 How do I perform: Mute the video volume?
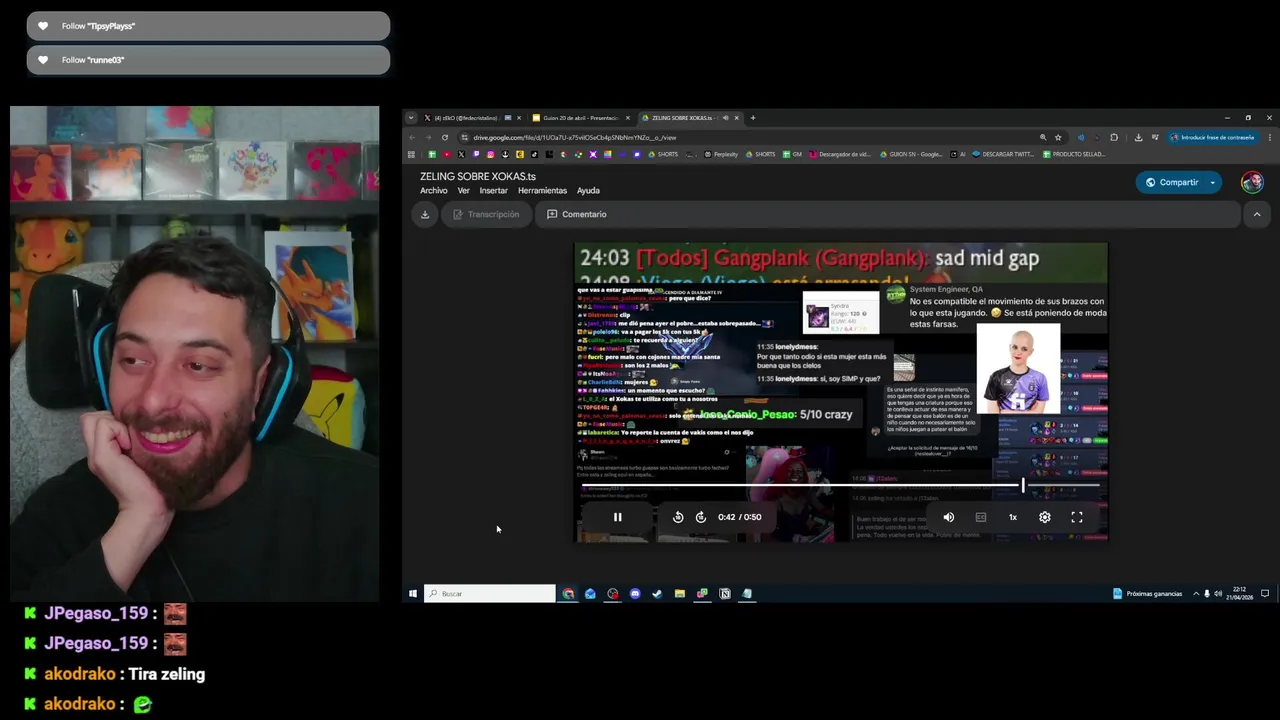tap(949, 517)
